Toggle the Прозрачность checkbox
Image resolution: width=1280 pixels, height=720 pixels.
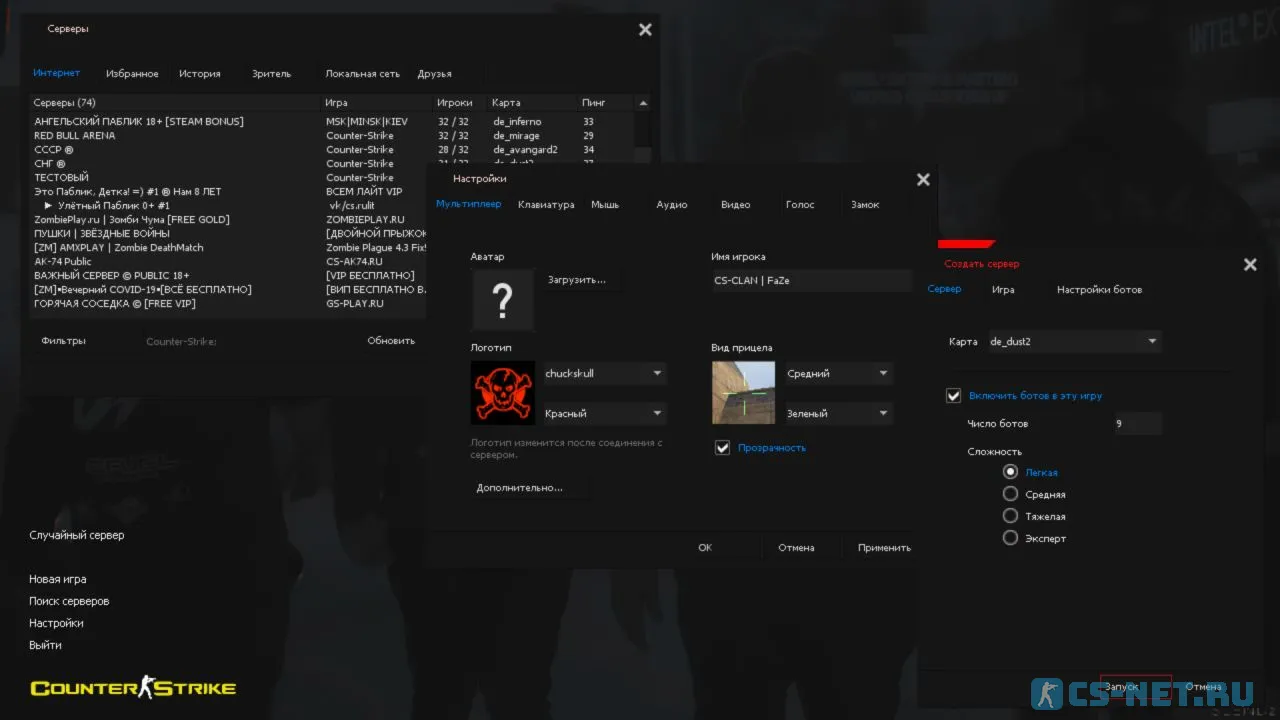click(723, 448)
